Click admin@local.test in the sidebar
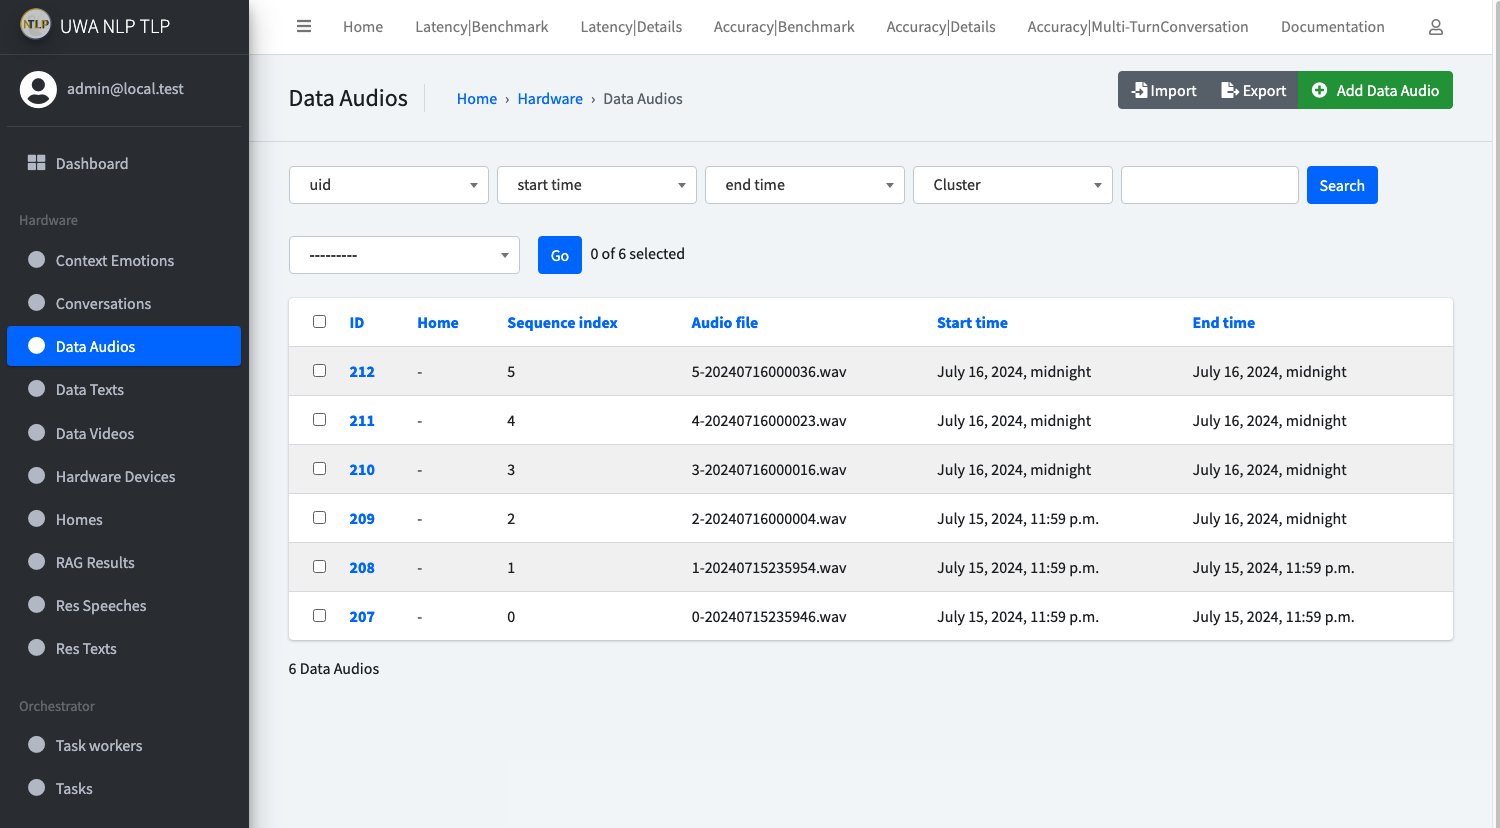This screenshot has width=1500, height=828. pyautogui.click(x=125, y=89)
